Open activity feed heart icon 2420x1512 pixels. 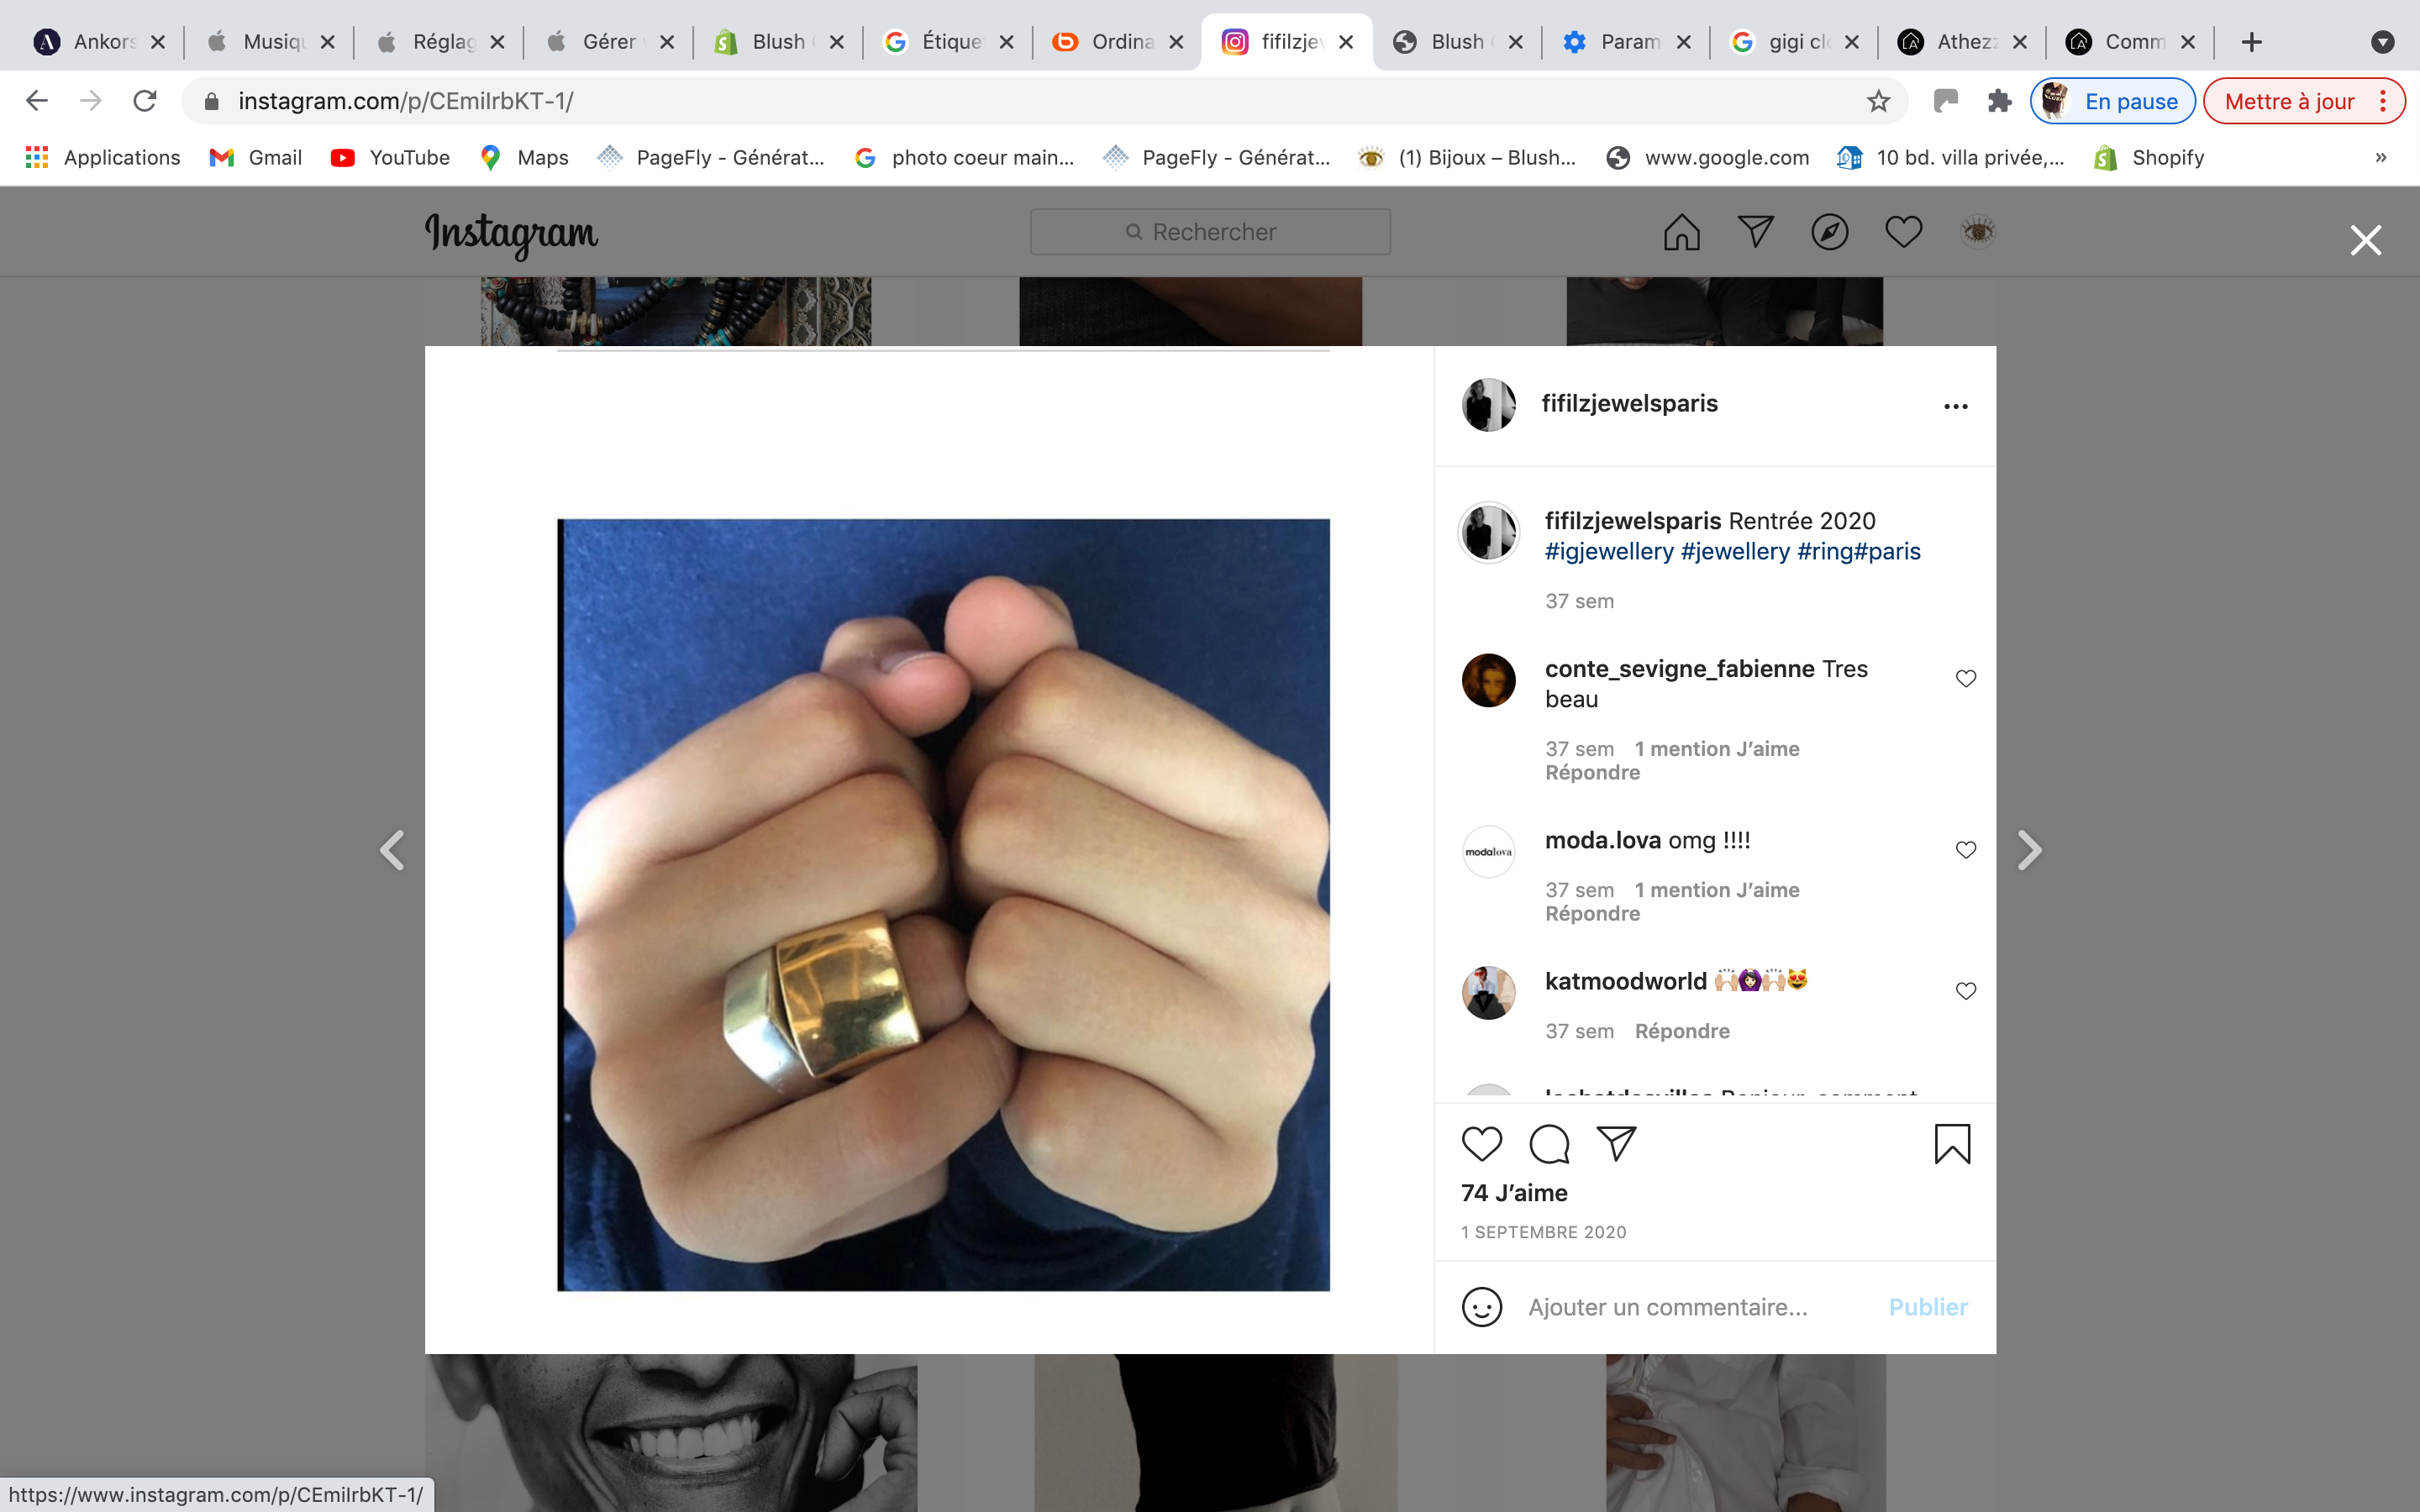click(1903, 232)
